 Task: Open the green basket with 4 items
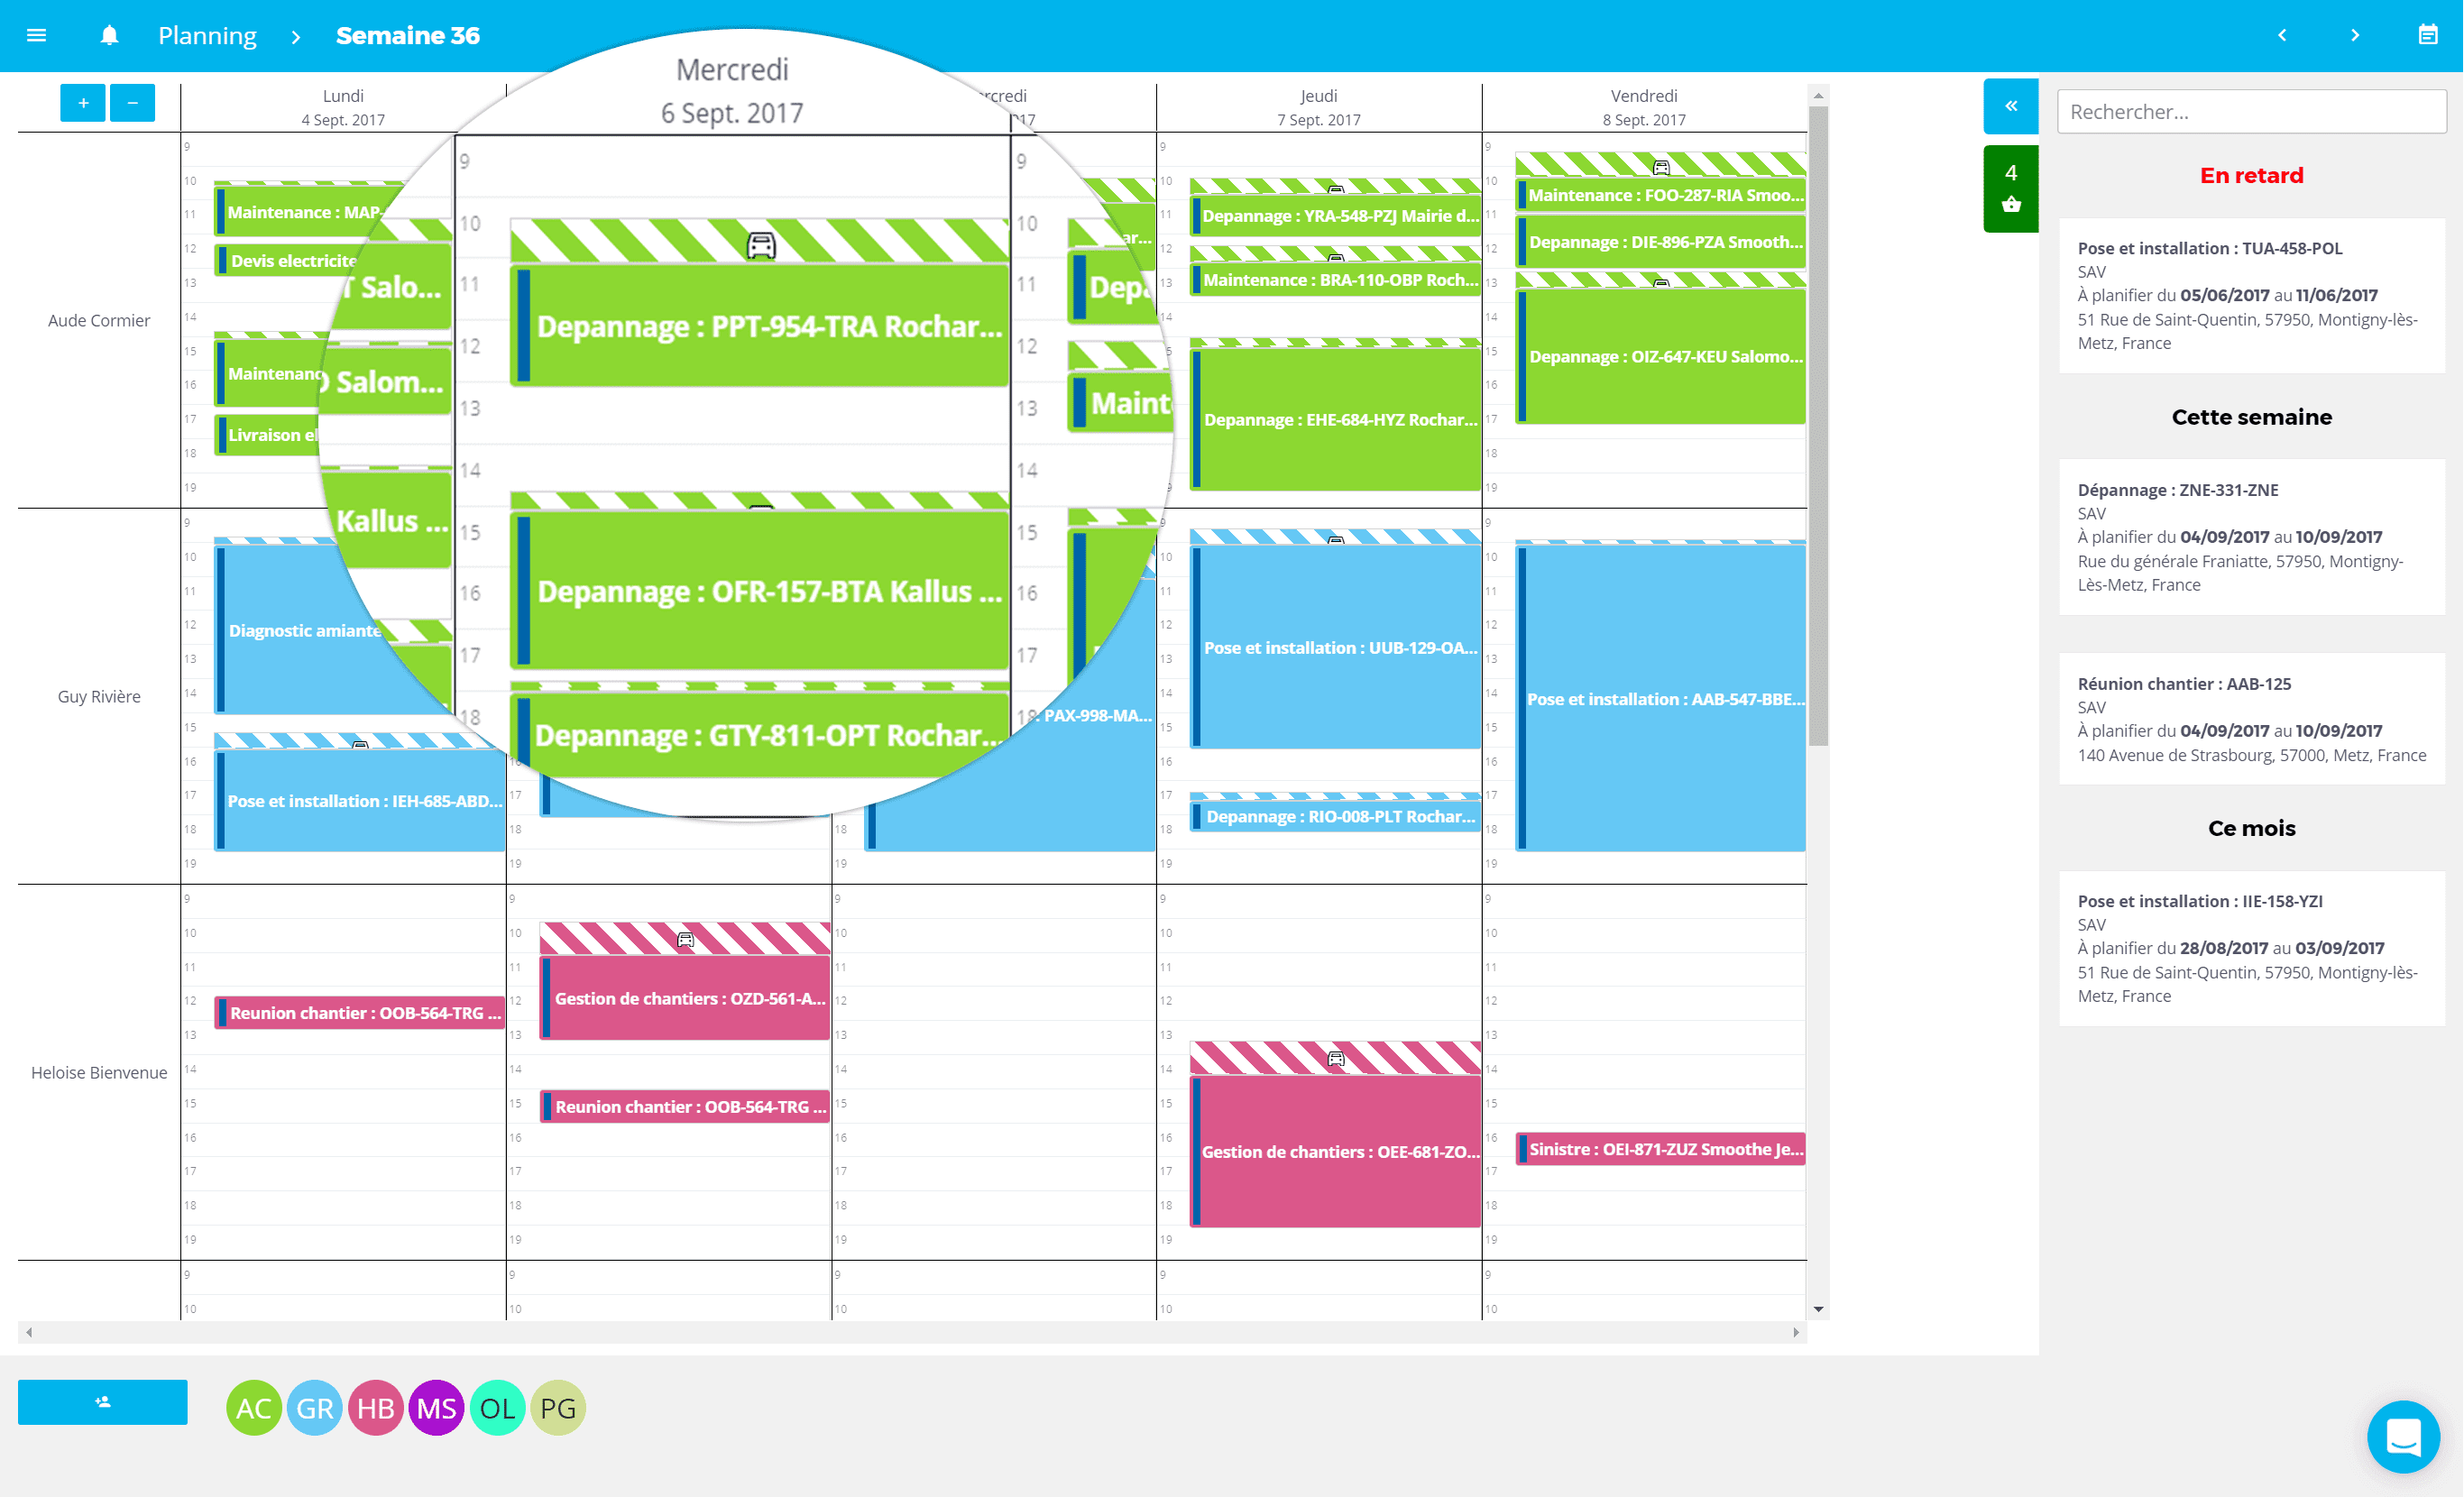coord(2011,189)
